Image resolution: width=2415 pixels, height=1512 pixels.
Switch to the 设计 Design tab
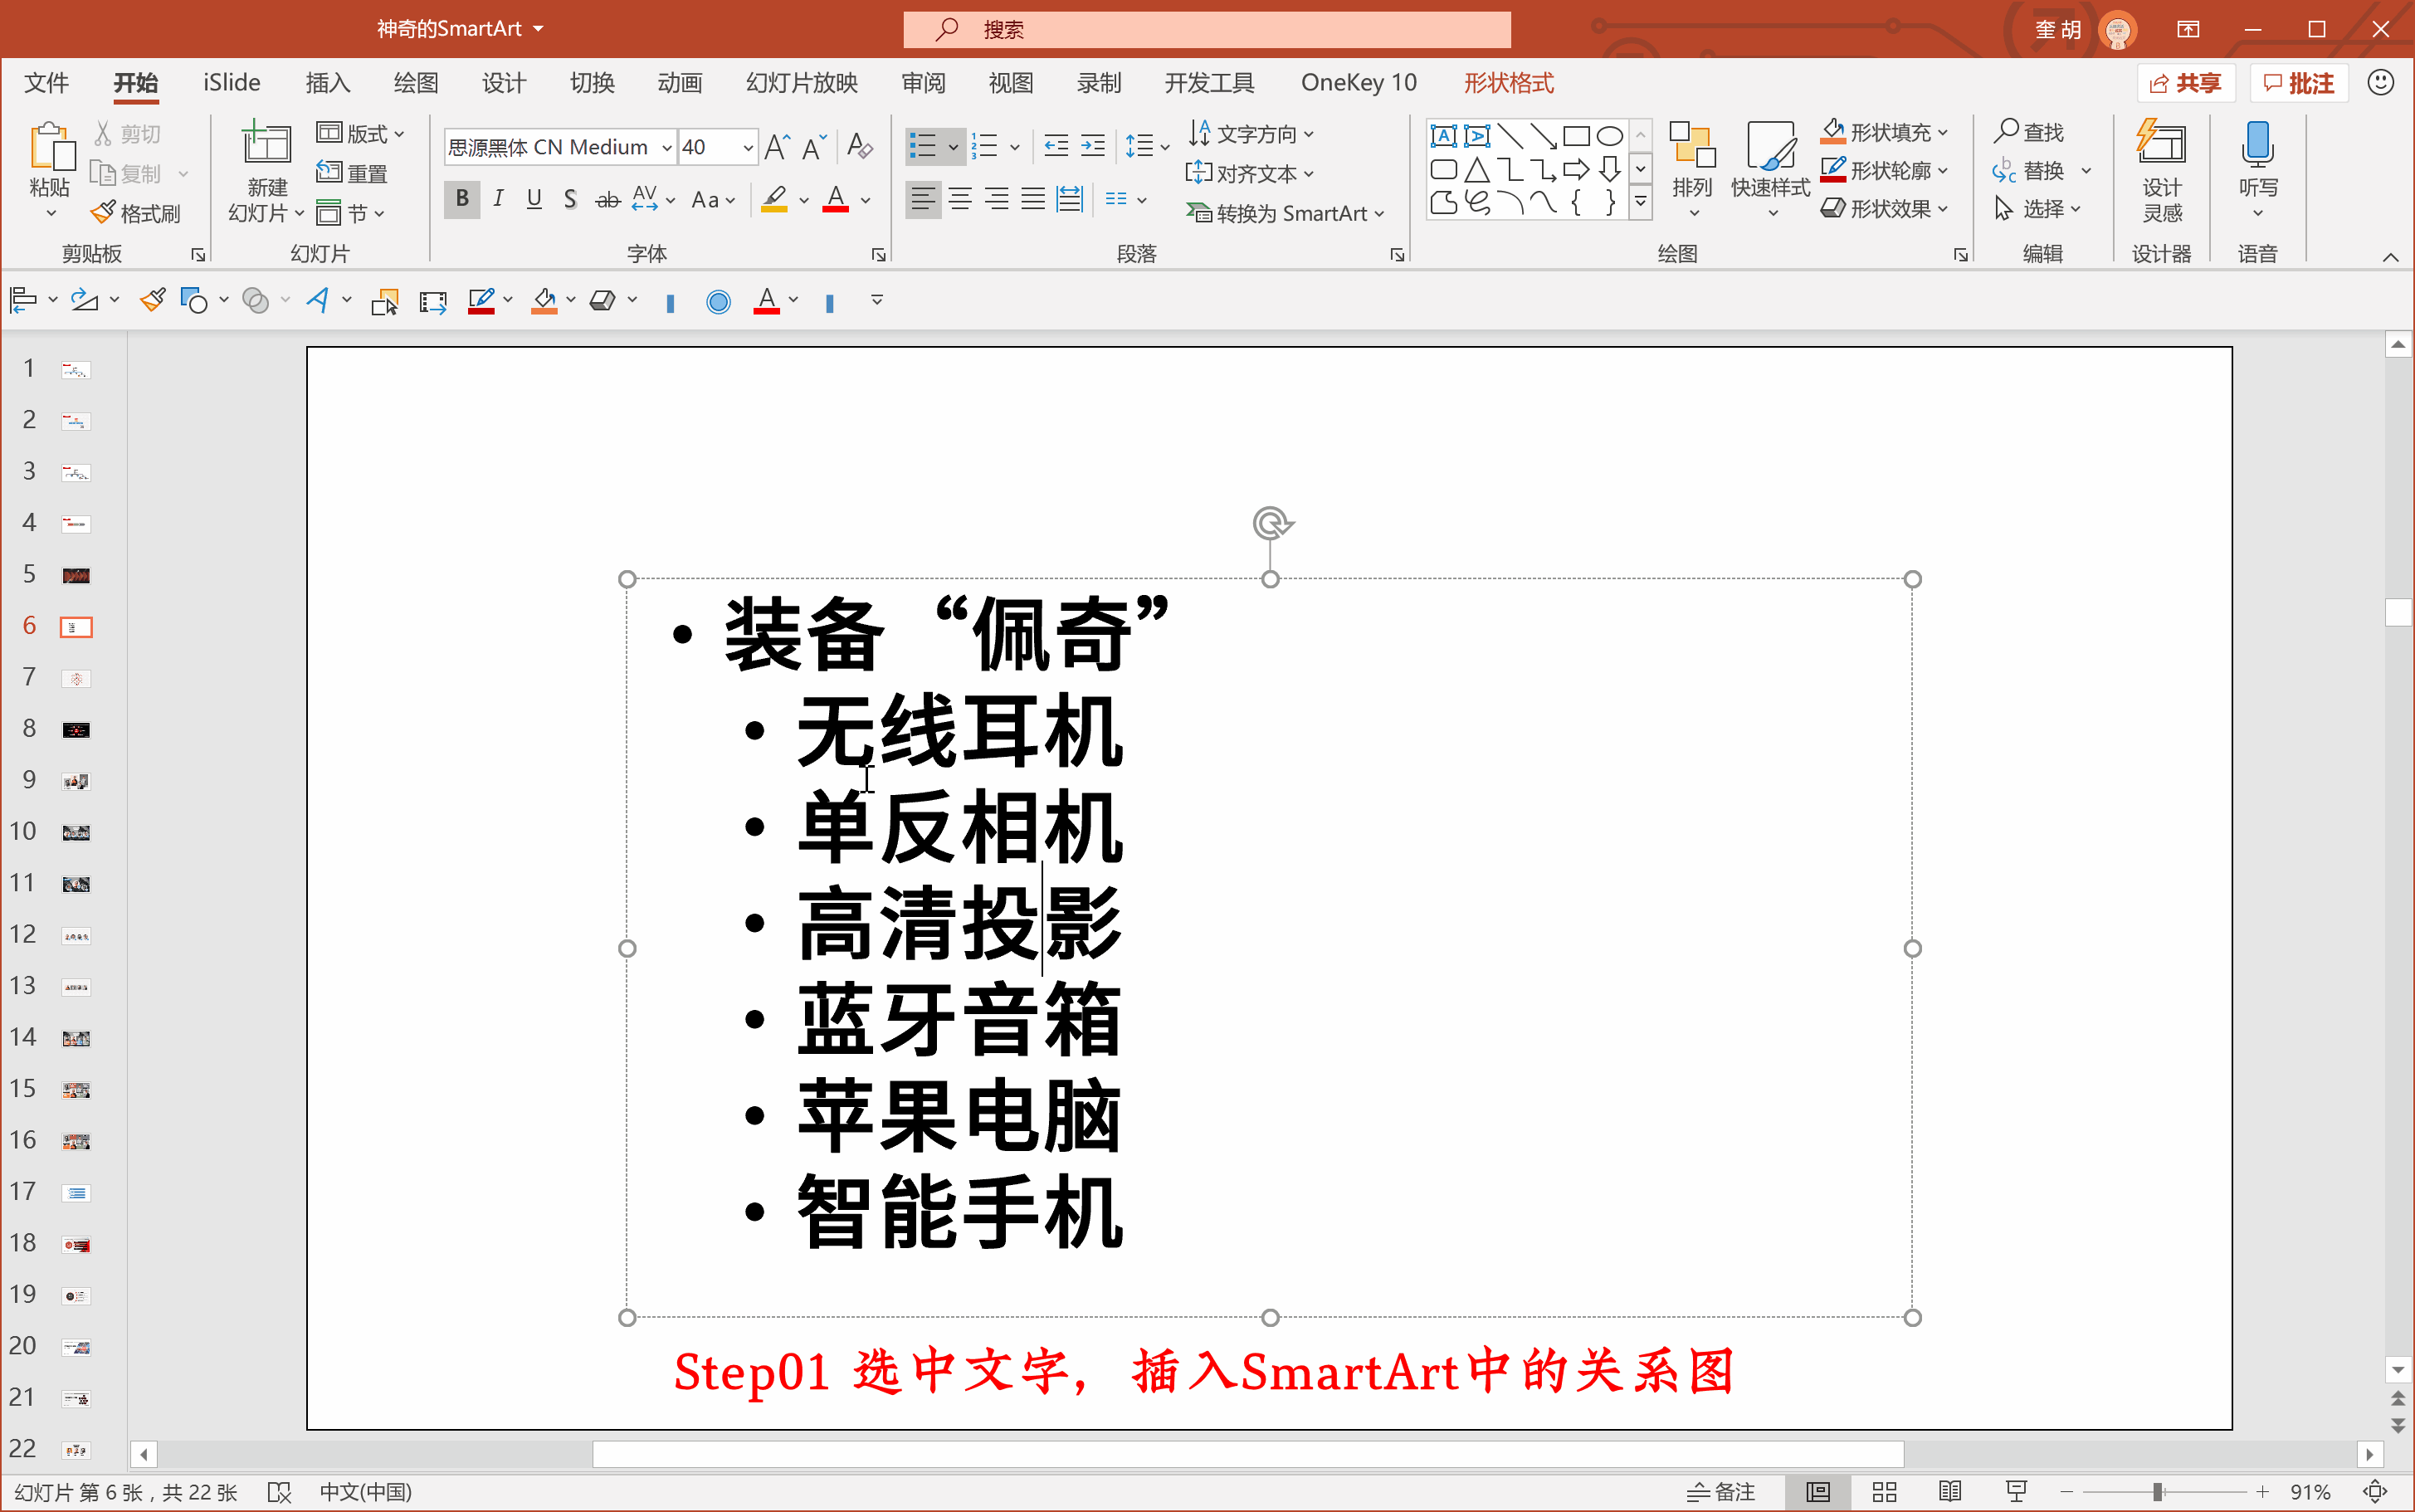[503, 83]
